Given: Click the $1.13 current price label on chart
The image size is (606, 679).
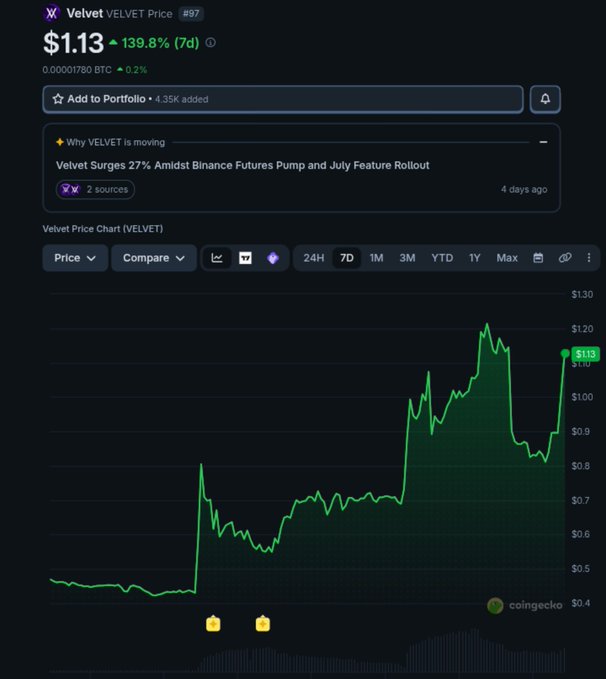Looking at the screenshot, I should [586, 354].
